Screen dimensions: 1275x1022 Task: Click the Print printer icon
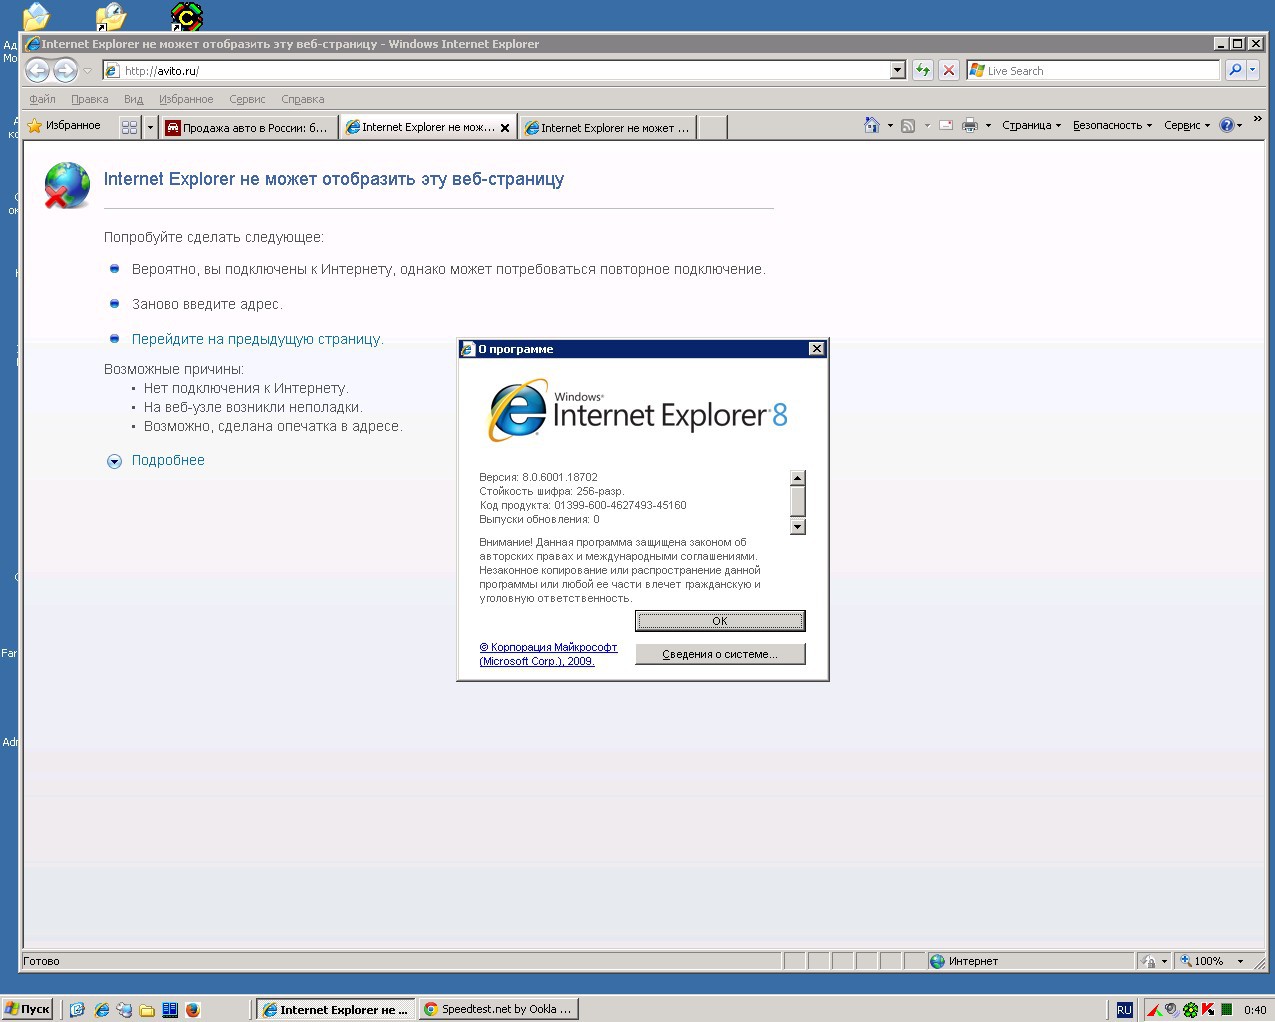tap(969, 126)
